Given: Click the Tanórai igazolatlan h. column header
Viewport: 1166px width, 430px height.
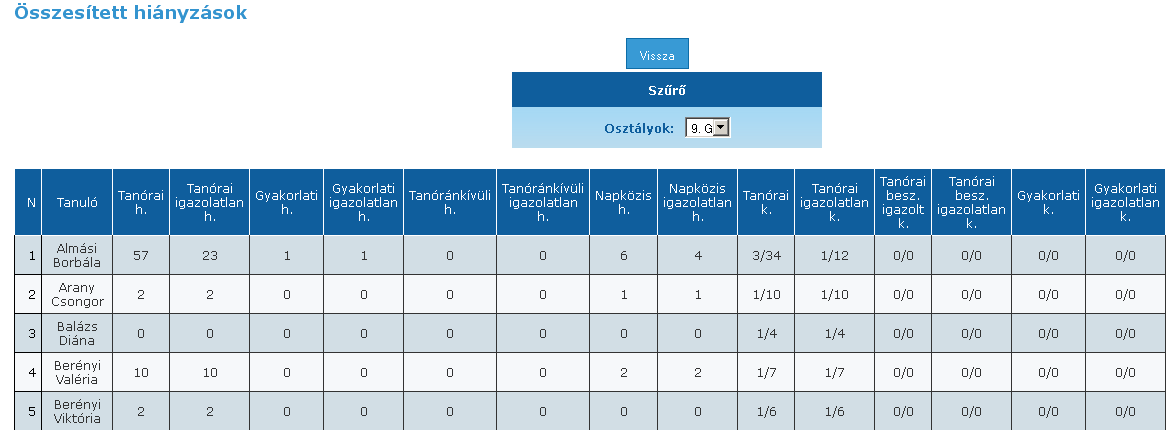Looking at the screenshot, I should (210, 202).
